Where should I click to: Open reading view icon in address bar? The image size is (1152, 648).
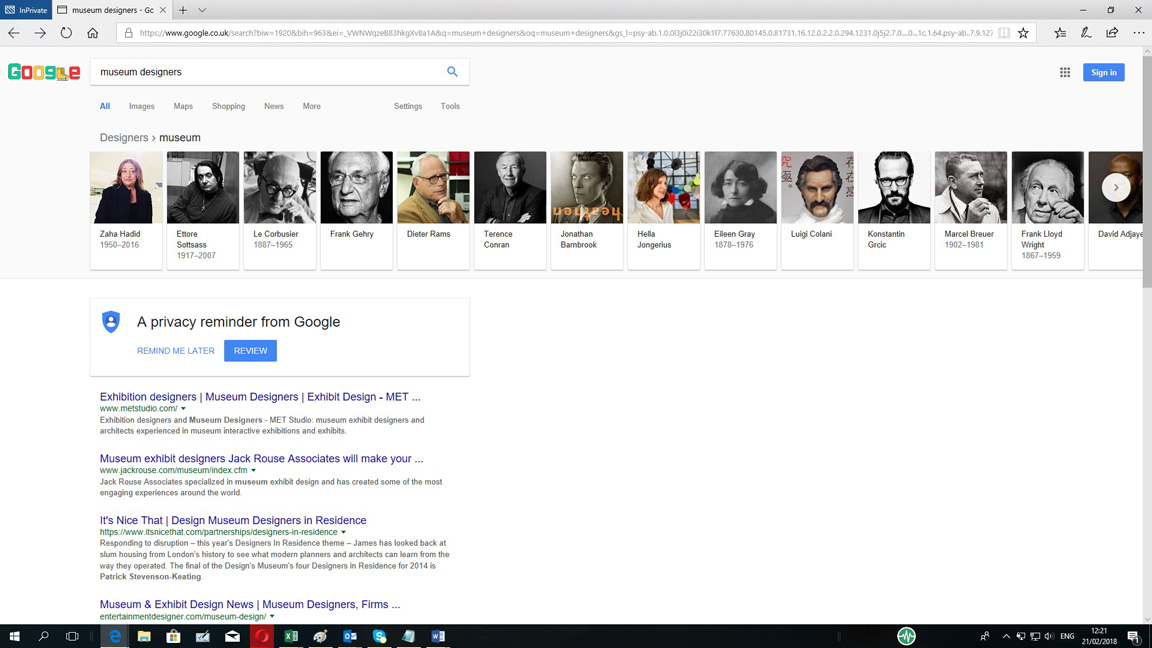[1004, 33]
